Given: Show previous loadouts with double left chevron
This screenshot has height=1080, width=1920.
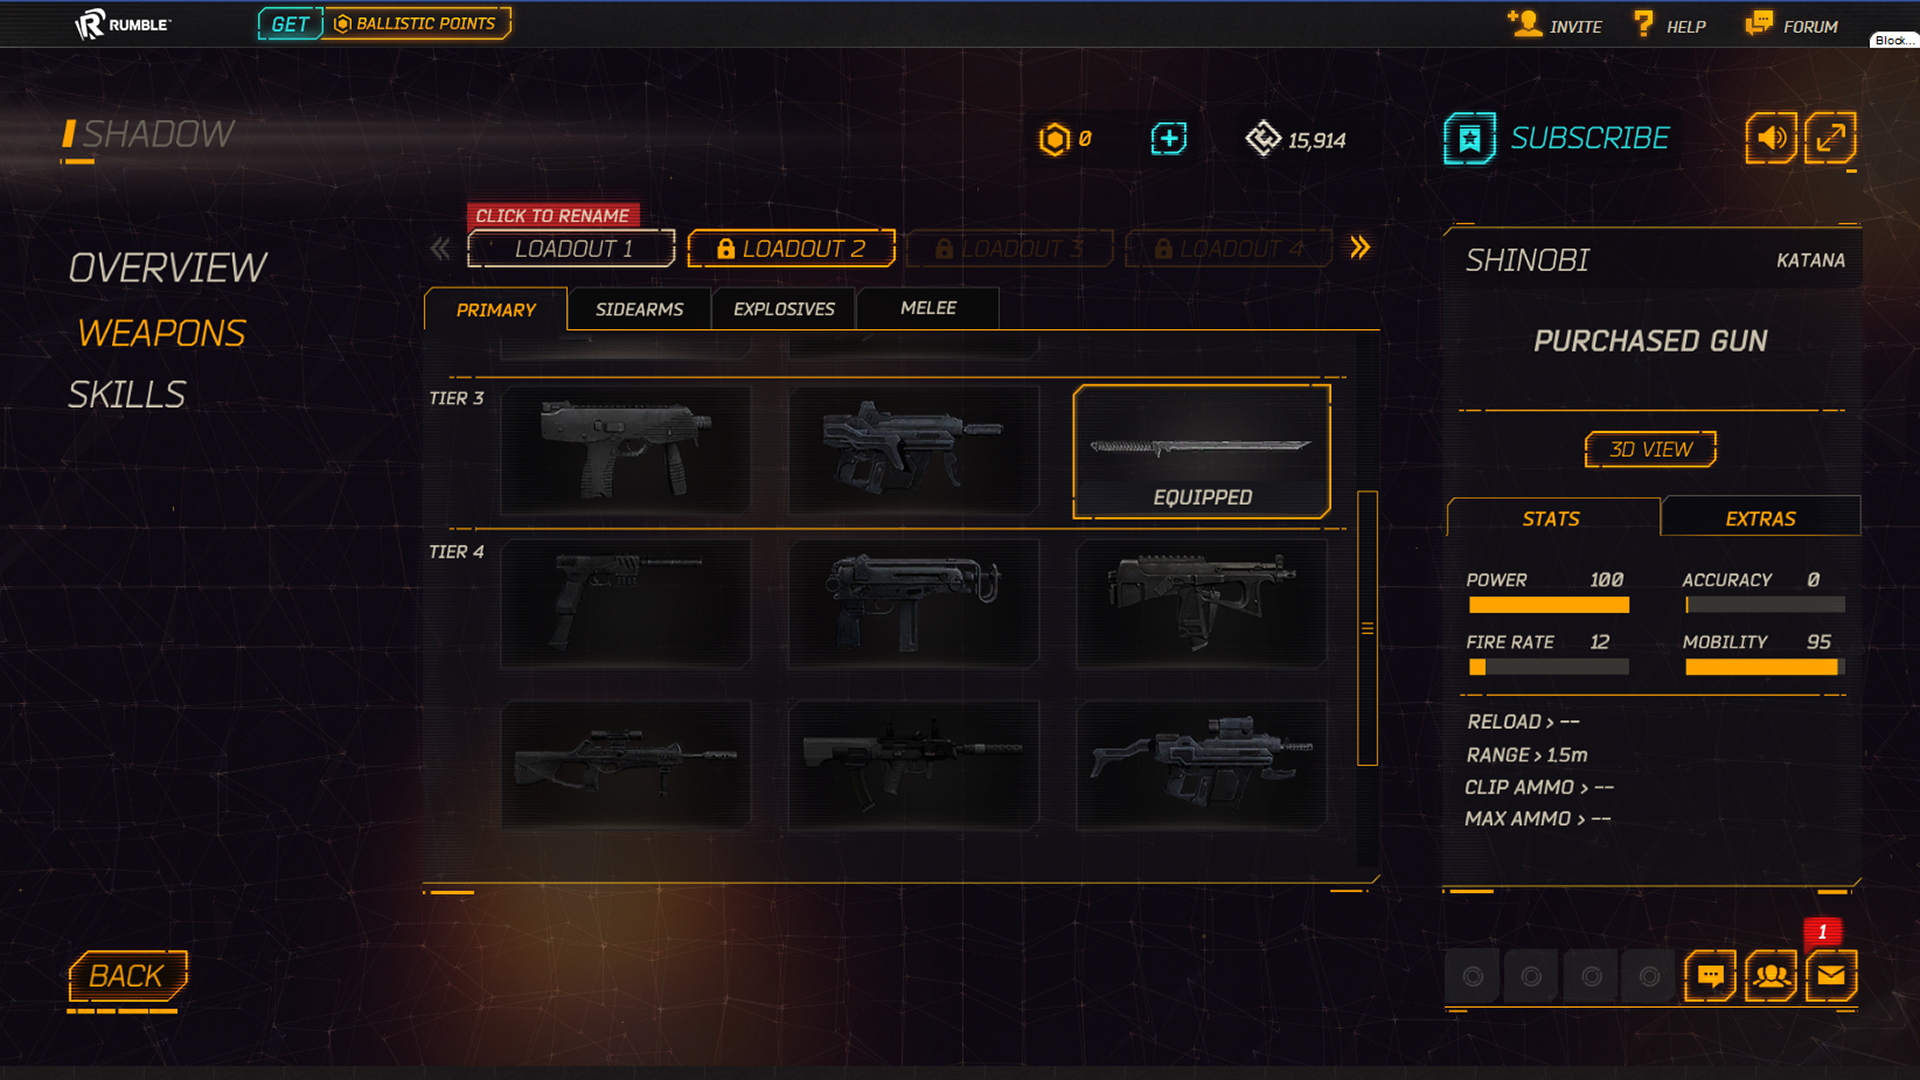Looking at the screenshot, I should pos(440,249).
